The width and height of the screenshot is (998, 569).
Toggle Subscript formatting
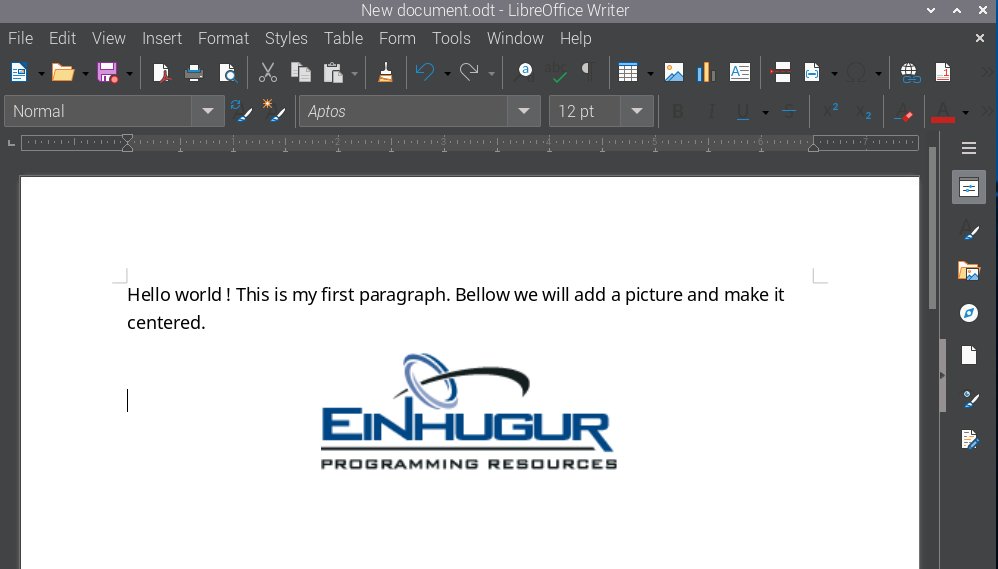click(864, 112)
